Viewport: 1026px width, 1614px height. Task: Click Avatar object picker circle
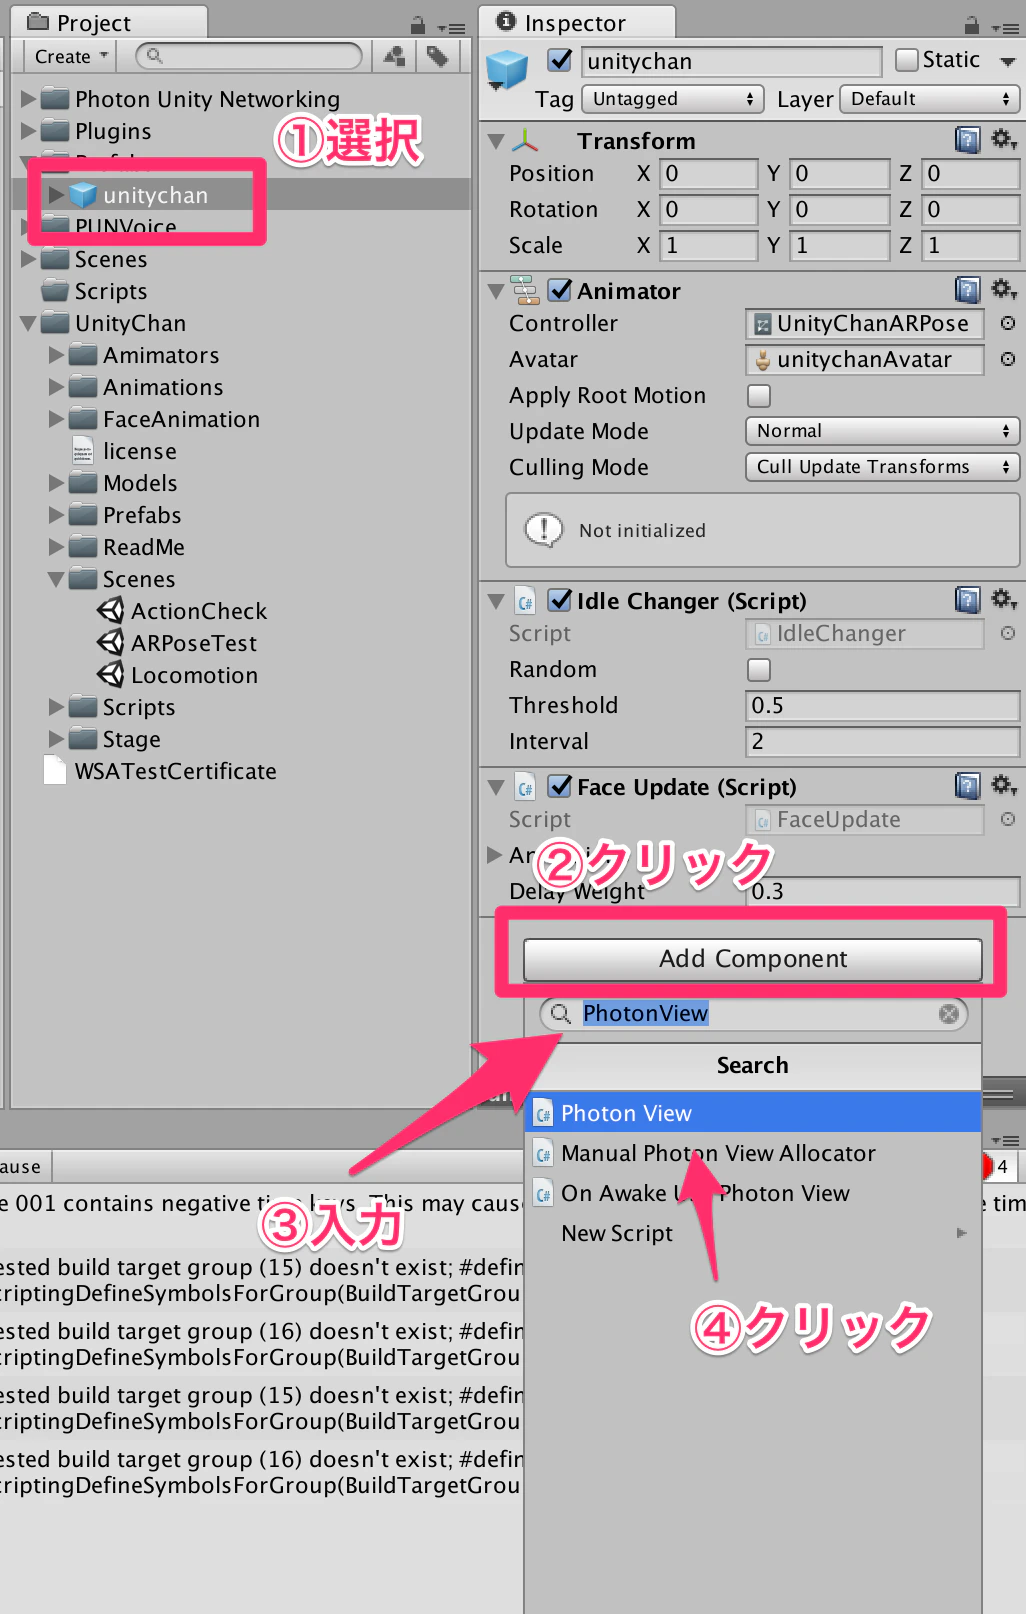click(1008, 359)
